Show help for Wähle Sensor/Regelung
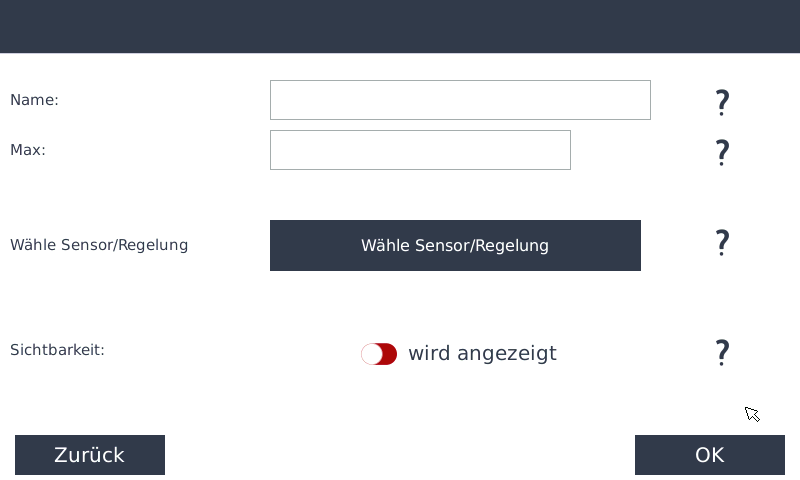The width and height of the screenshot is (800, 480). click(722, 243)
